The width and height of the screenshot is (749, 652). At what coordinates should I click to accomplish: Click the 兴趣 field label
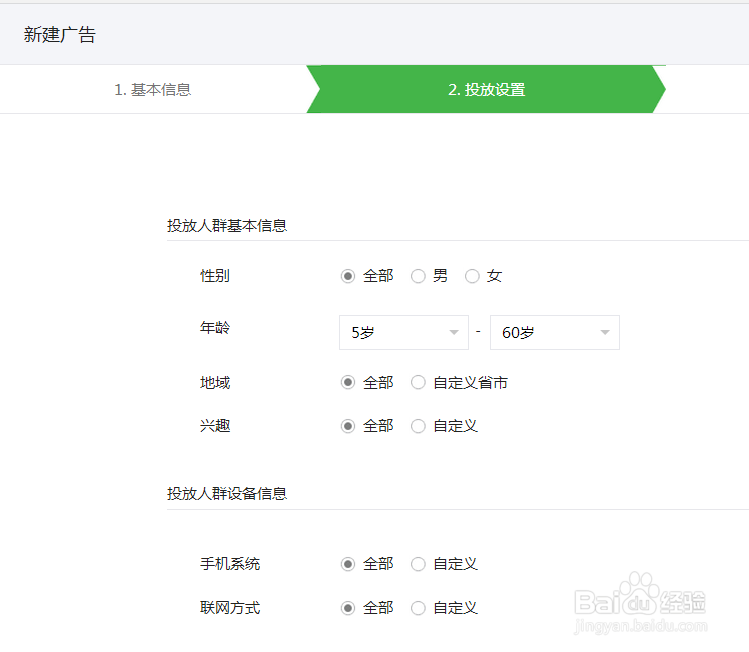pyautogui.click(x=215, y=426)
